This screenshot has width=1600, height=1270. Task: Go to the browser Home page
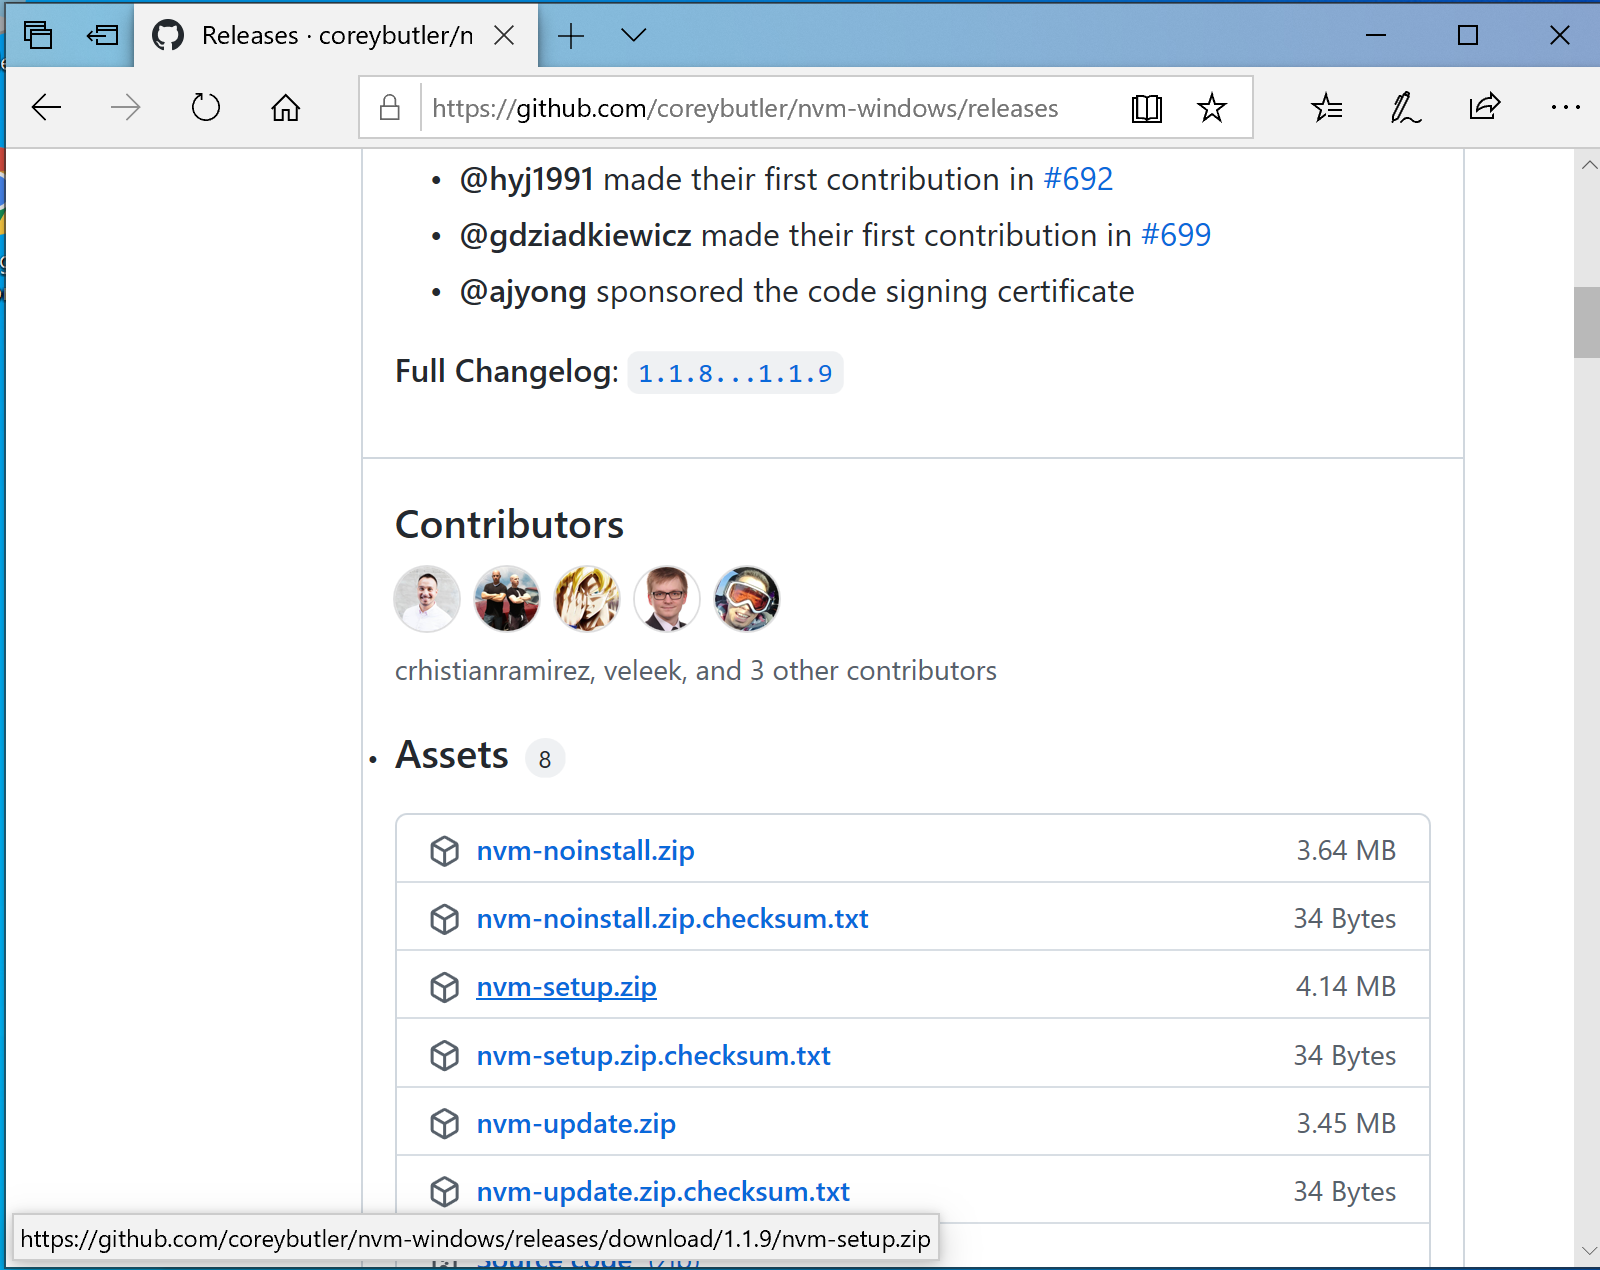point(286,107)
